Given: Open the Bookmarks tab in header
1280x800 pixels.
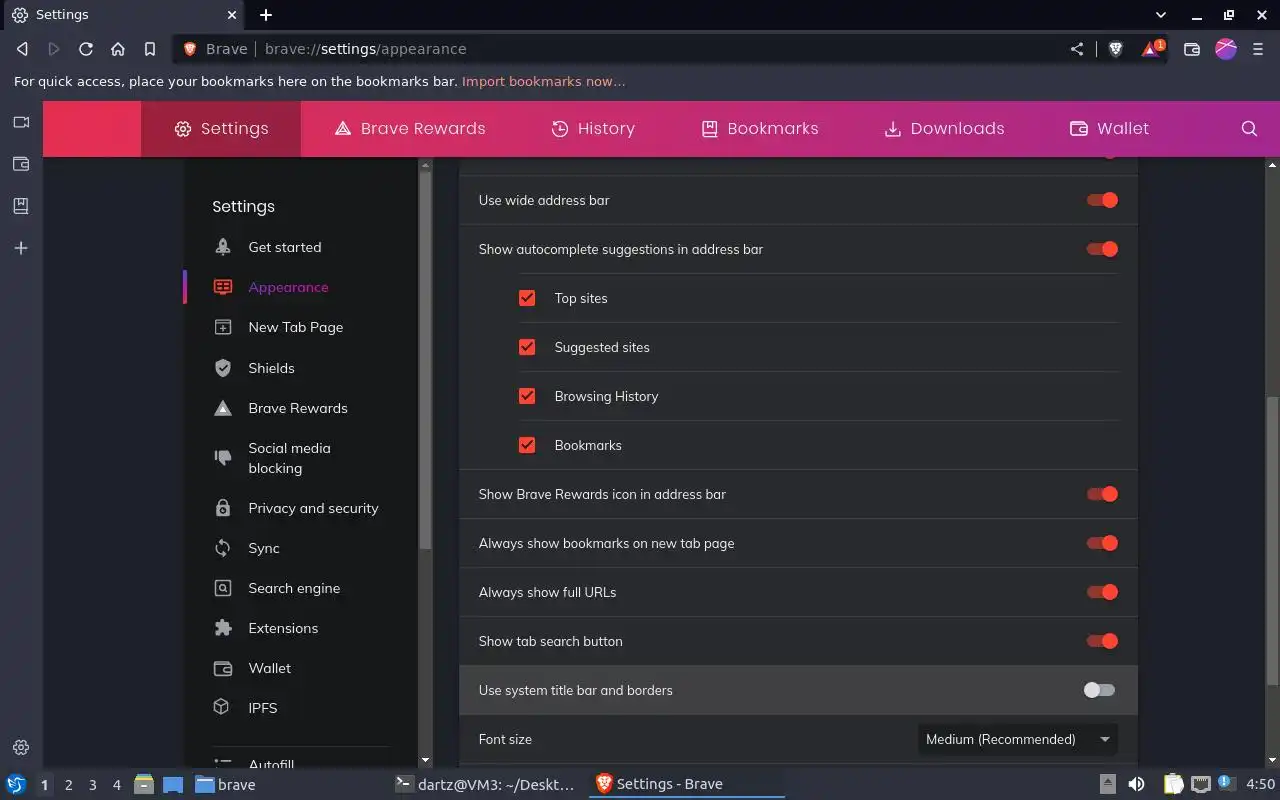Looking at the screenshot, I should coord(760,129).
